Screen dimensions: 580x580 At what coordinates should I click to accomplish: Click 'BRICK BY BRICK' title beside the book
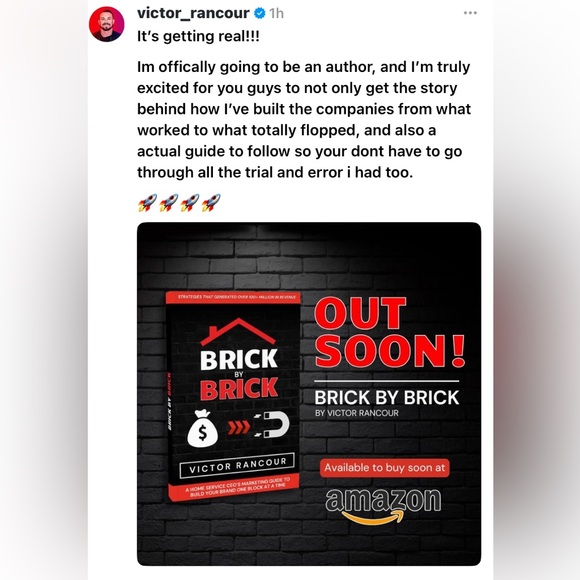click(387, 398)
